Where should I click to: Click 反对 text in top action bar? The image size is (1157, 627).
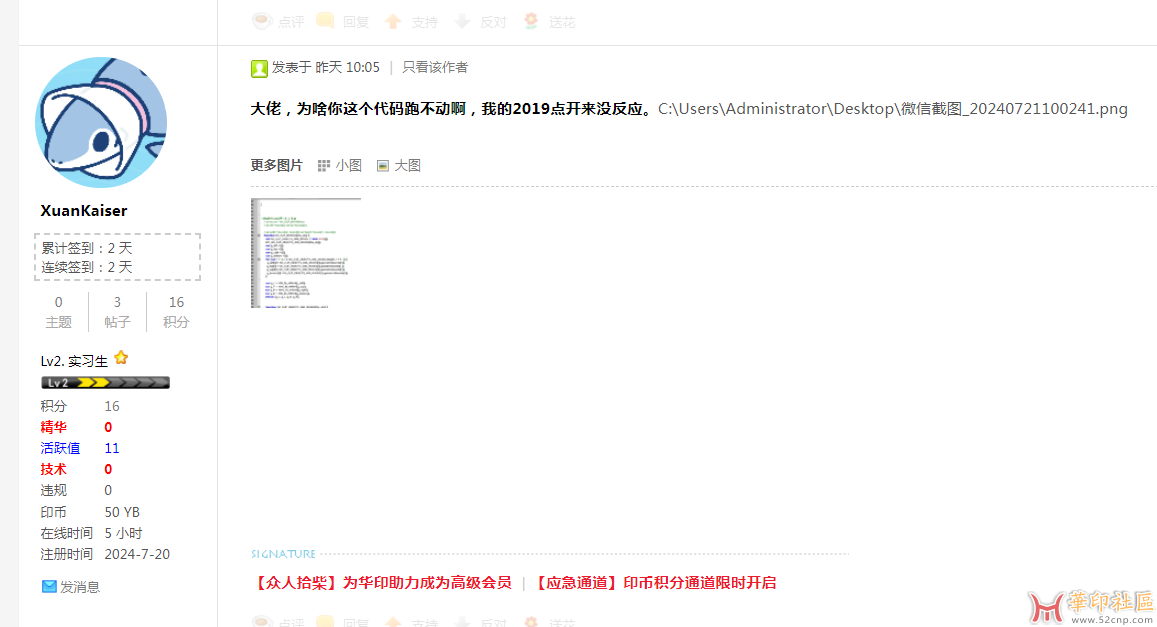point(493,22)
